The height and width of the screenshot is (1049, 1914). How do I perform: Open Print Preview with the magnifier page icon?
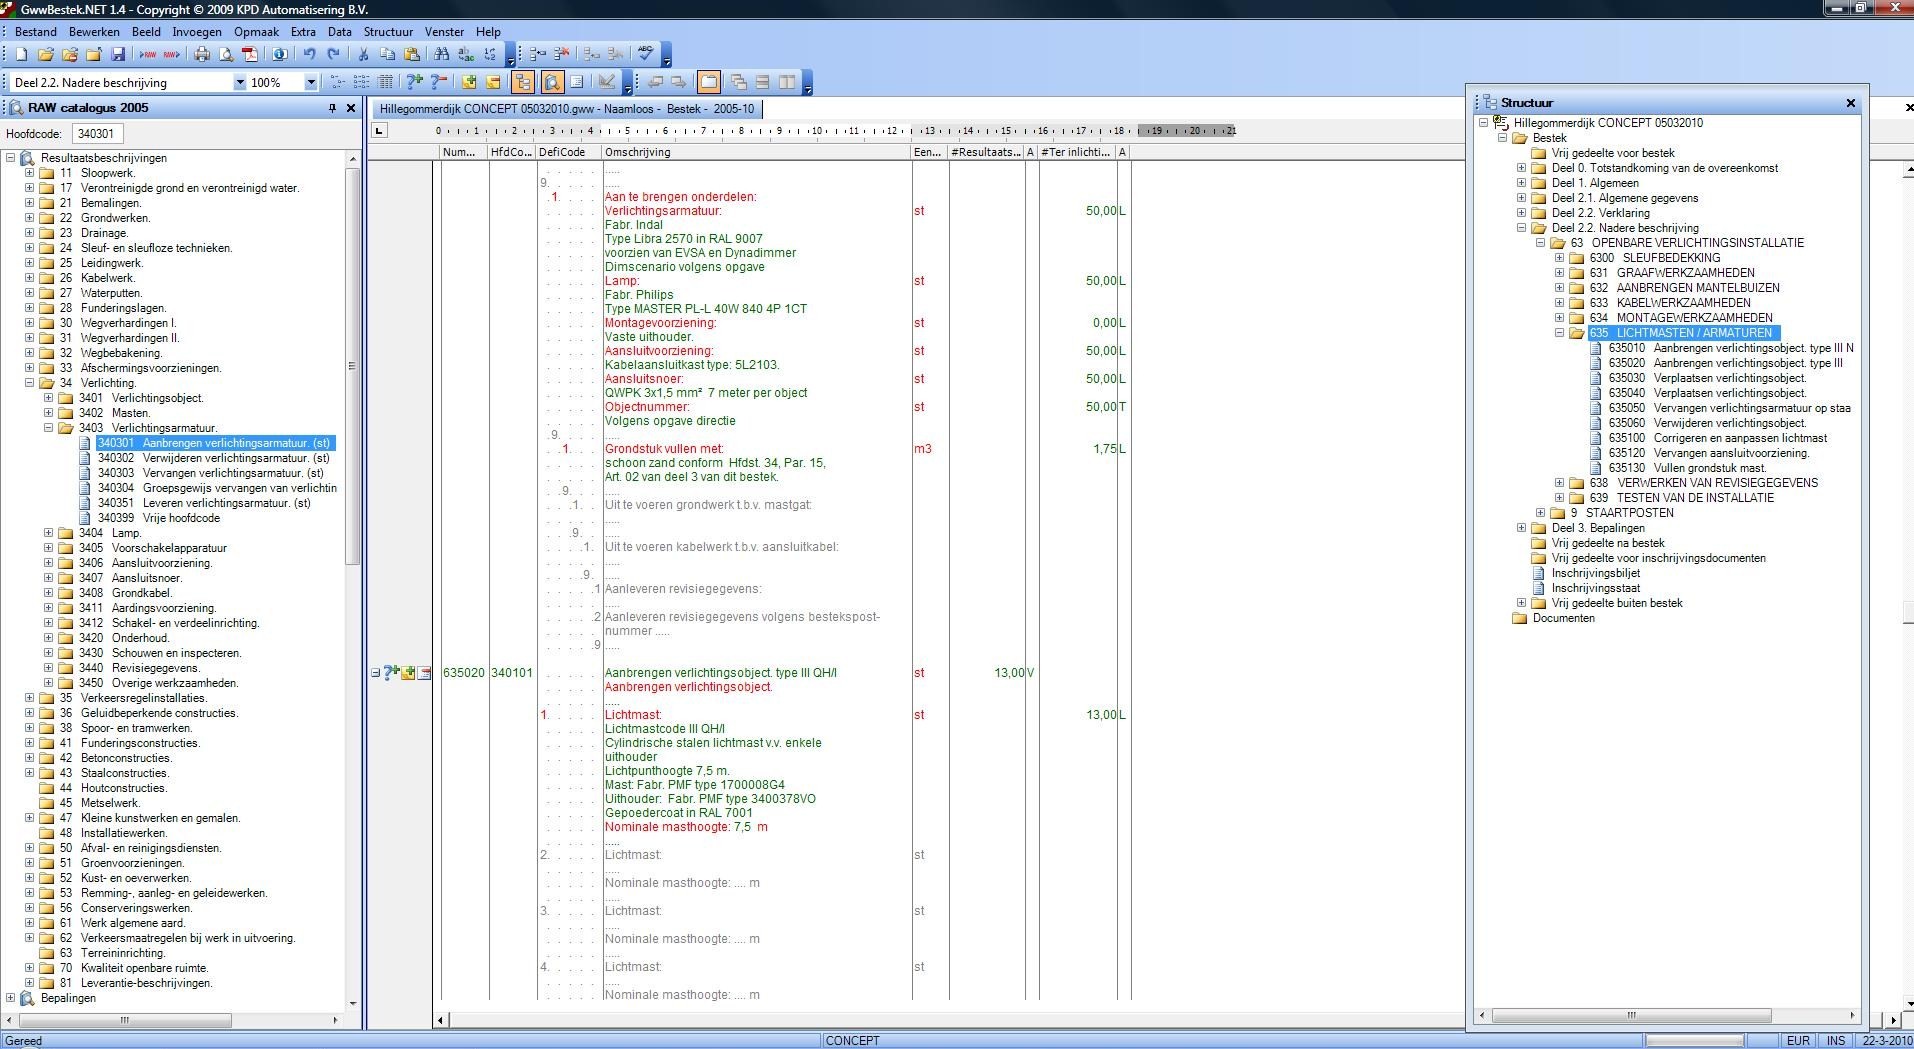pyautogui.click(x=226, y=55)
